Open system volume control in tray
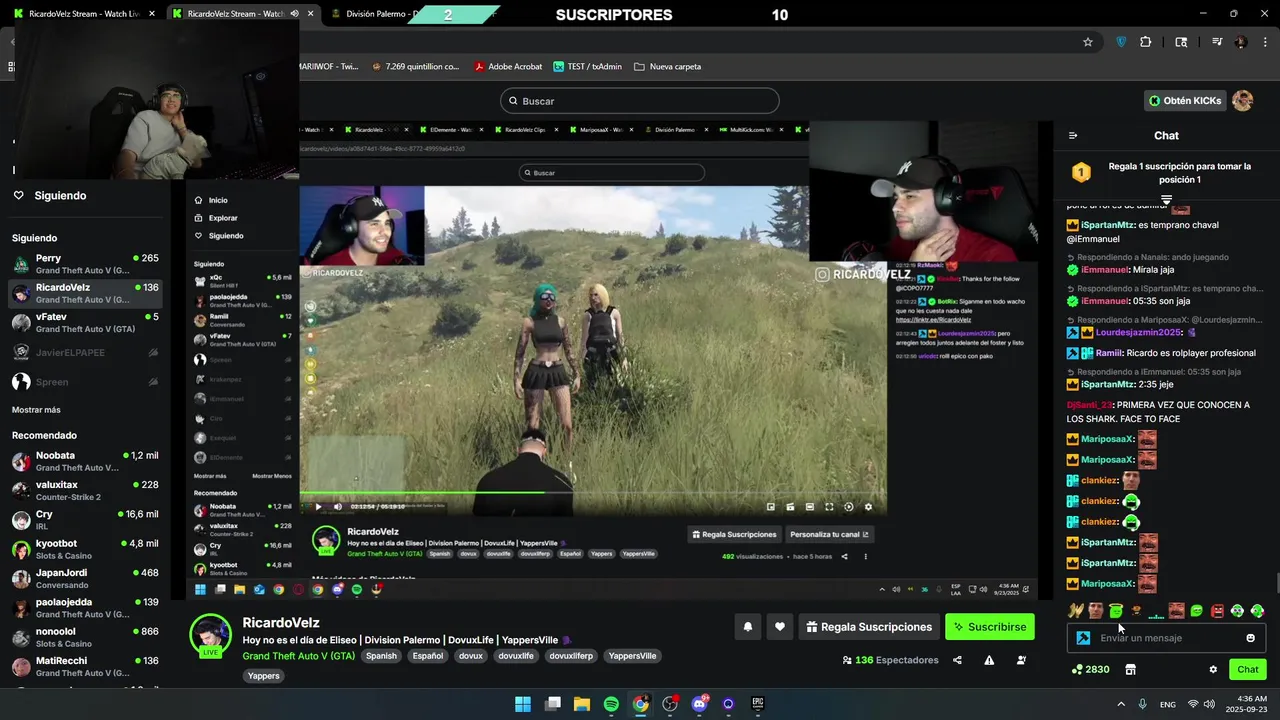Viewport: 1280px width, 720px height. coord(1210,704)
